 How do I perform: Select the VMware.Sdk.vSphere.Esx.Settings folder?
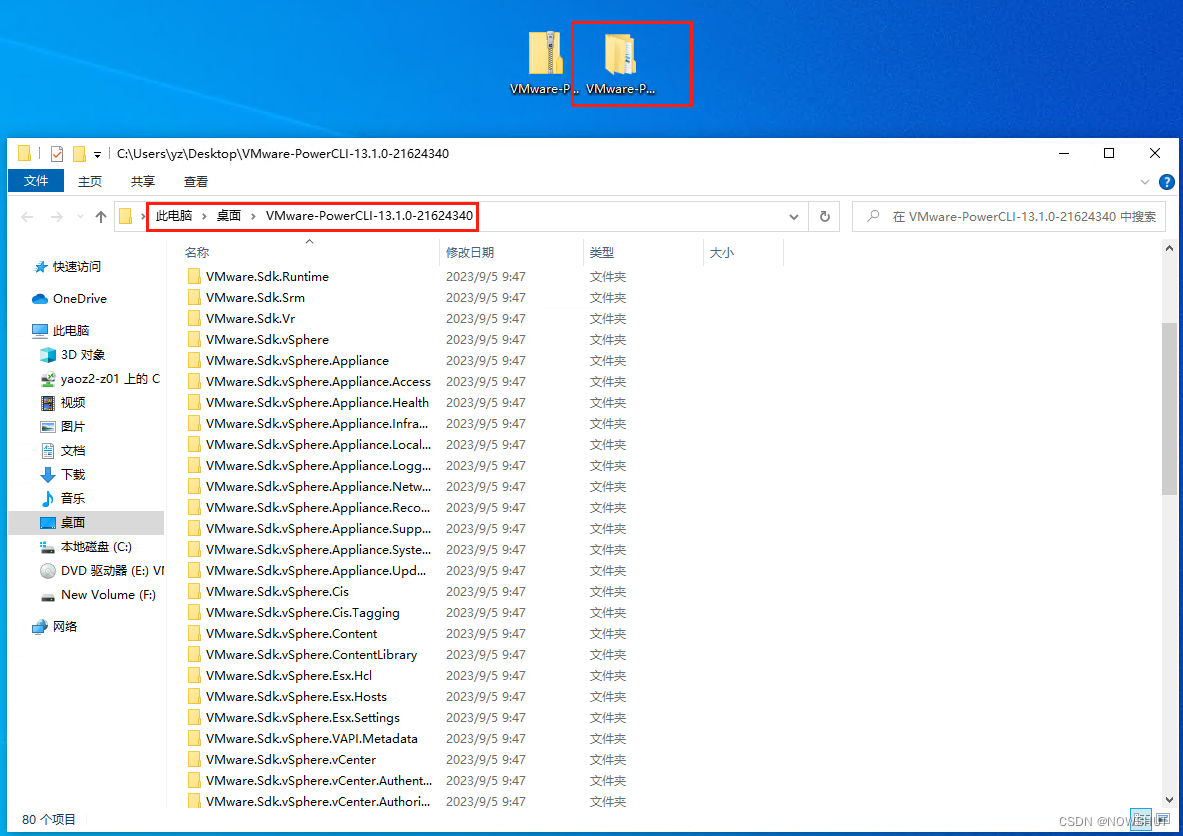(303, 718)
